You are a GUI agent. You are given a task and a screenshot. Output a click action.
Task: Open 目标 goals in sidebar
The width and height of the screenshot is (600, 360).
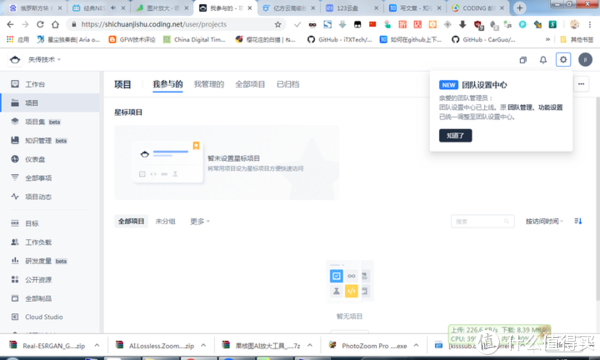coord(50,223)
